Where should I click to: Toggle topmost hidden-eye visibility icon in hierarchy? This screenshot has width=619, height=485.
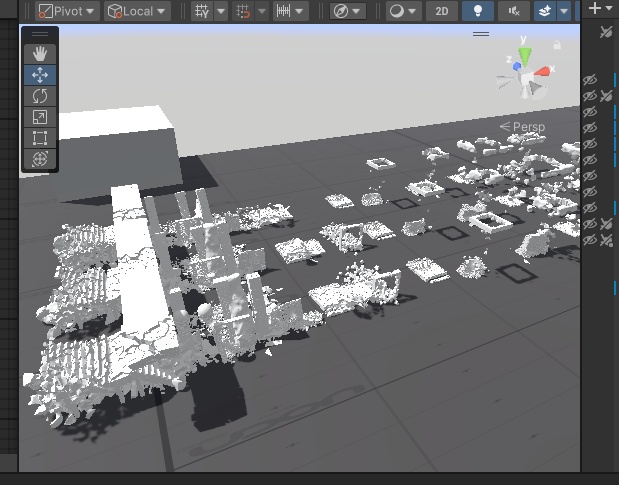pos(590,80)
